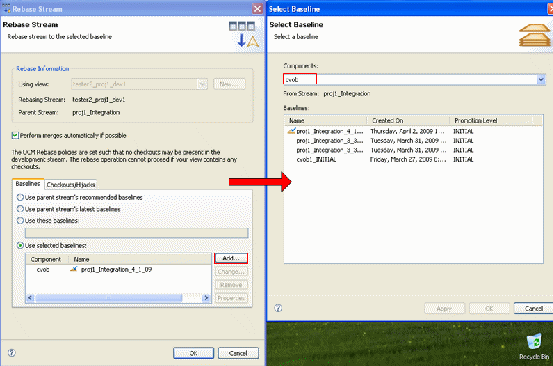
Task: Select Use parent stream's recommended baselines
Action: pos(20,197)
